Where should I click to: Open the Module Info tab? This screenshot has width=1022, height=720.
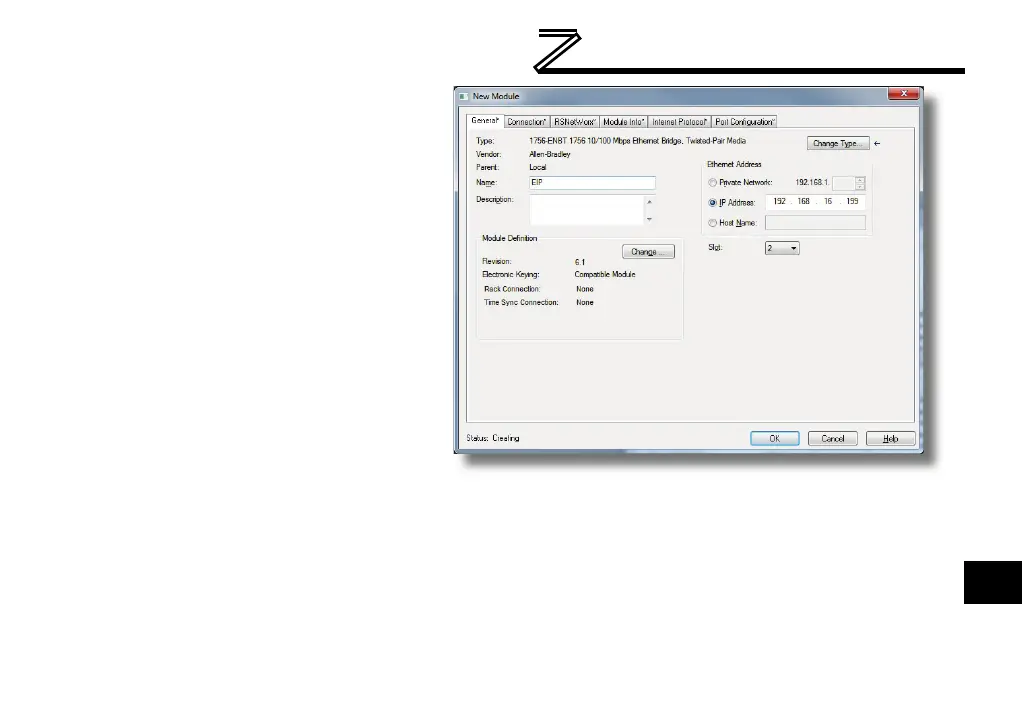(623, 122)
